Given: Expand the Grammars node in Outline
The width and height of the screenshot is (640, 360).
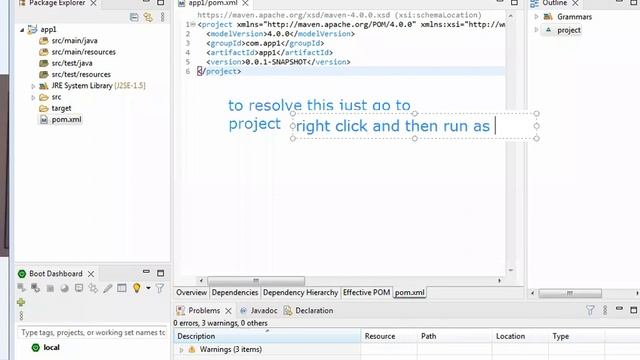Looking at the screenshot, I should point(536,17).
